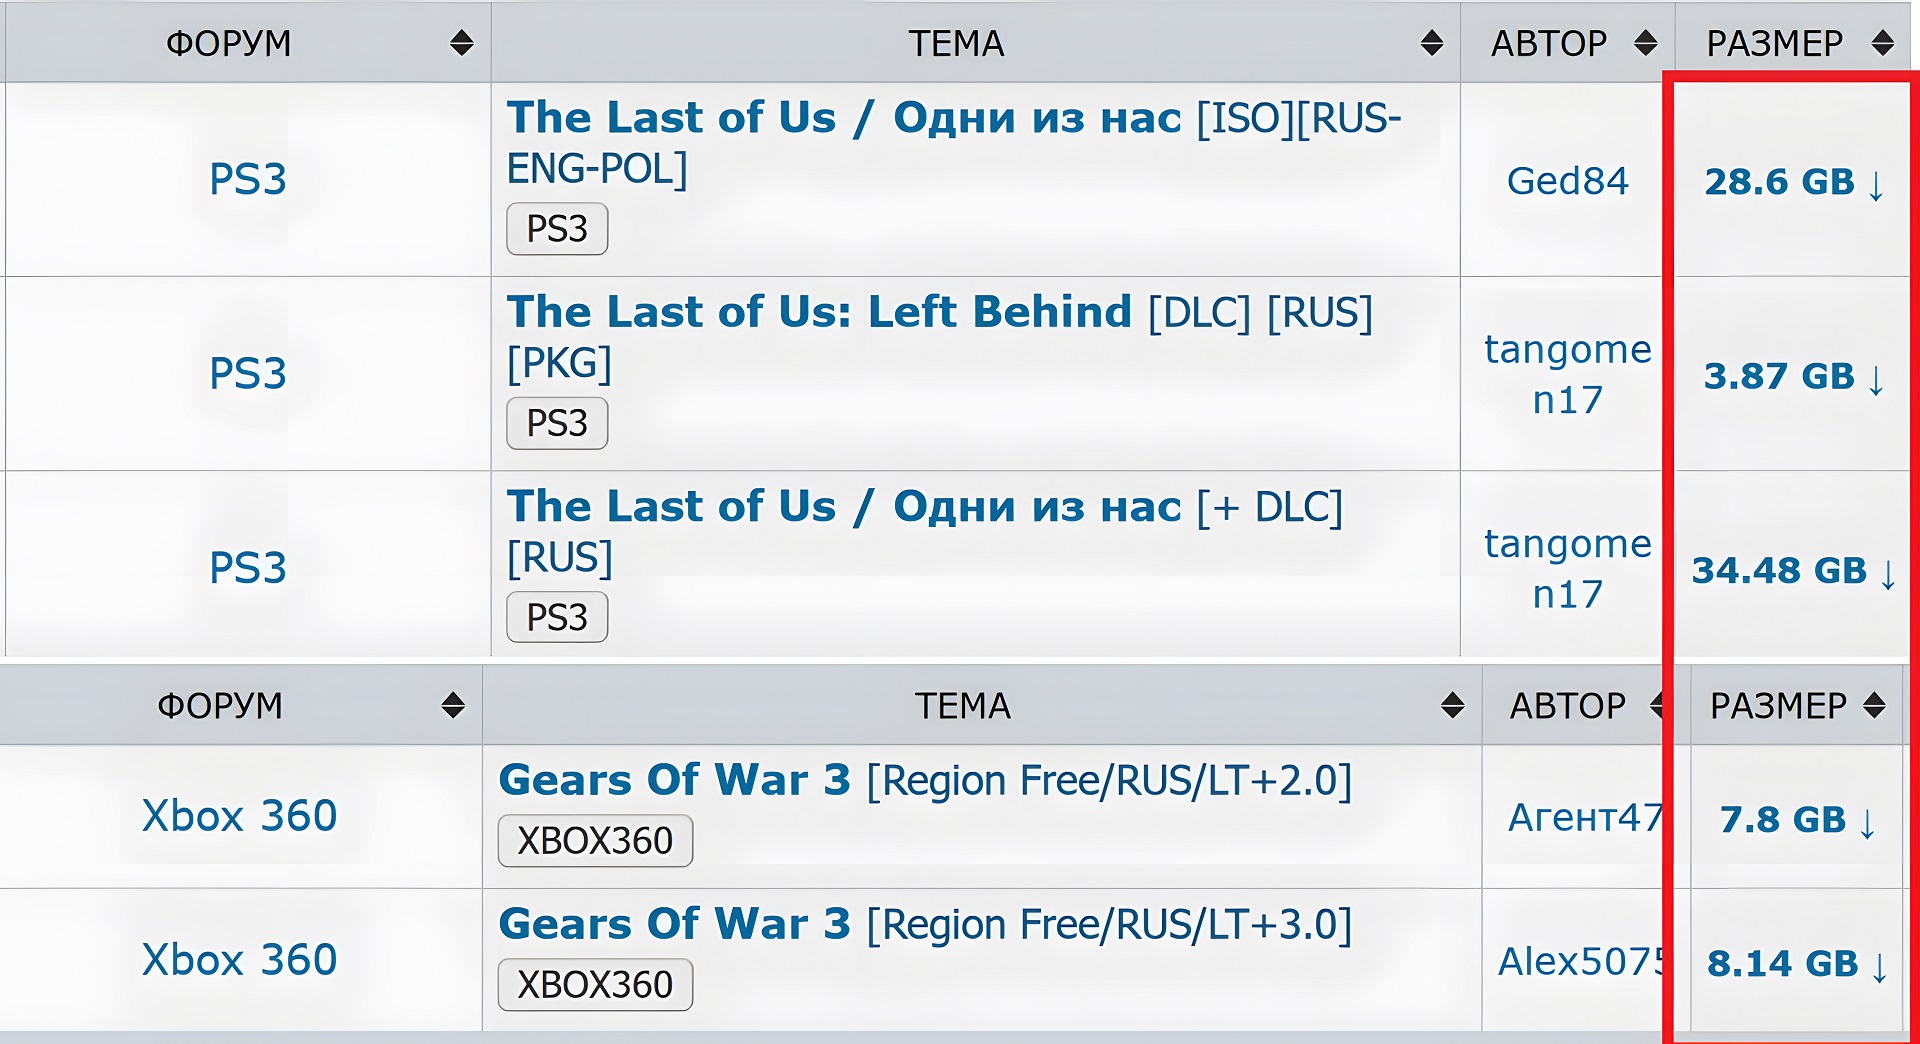
Task: Sort bottom table by ФОРУМ arrows
Action: [453, 705]
